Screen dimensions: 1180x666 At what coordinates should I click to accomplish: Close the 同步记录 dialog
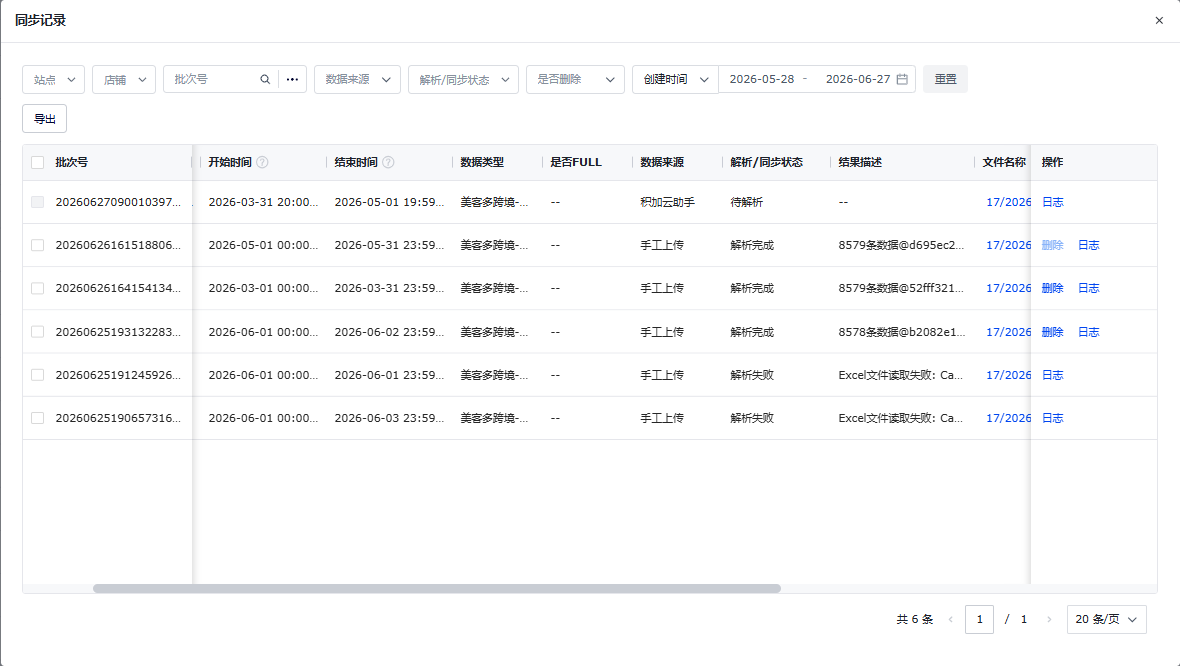tap(1159, 20)
